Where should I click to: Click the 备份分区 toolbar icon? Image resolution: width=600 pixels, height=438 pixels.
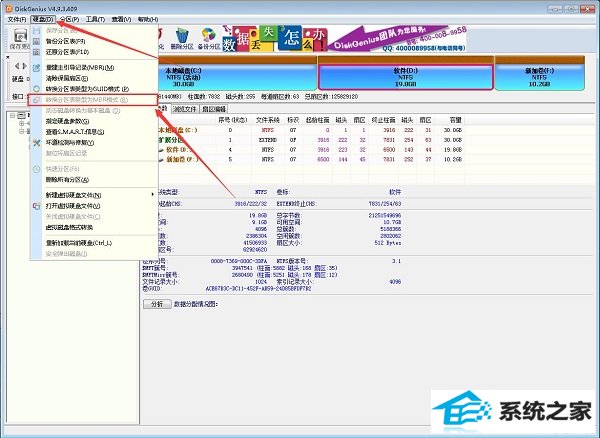point(209,39)
